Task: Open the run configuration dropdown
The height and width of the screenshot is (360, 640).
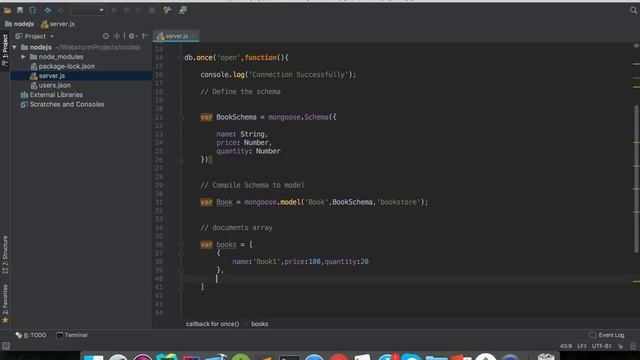Action: pos(89,10)
